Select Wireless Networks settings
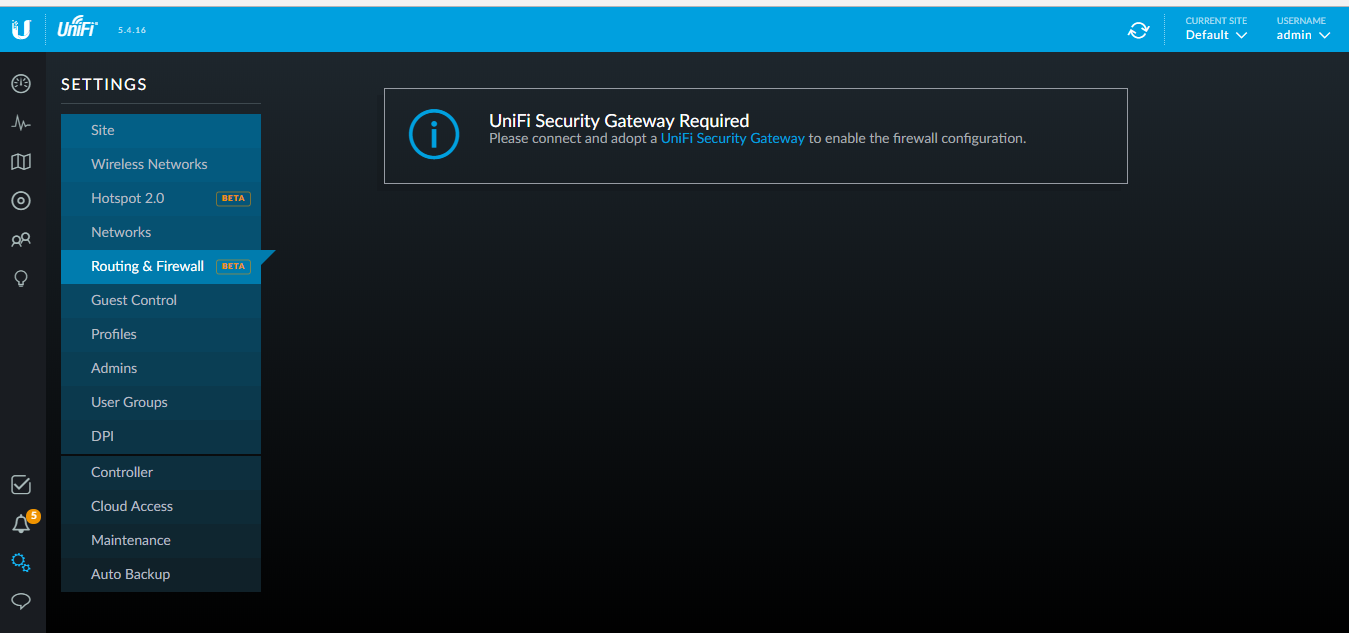Image resolution: width=1349 pixels, height=633 pixels. [161, 164]
